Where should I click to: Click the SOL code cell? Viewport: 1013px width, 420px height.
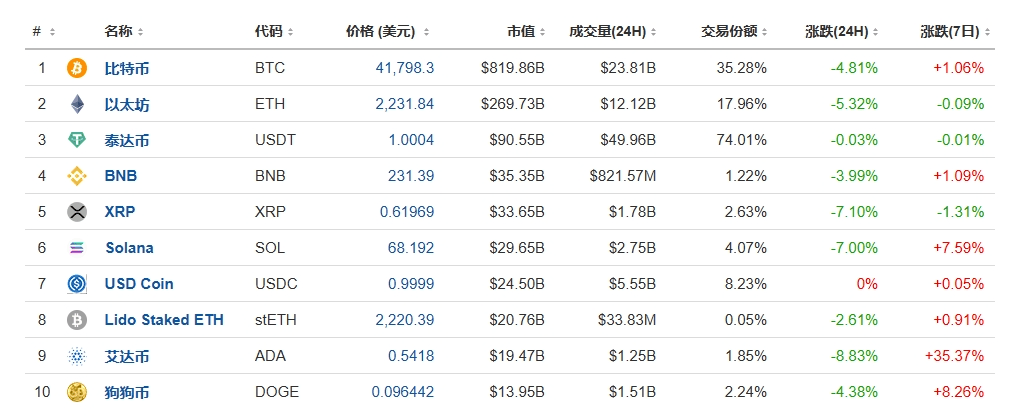pos(270,248)
